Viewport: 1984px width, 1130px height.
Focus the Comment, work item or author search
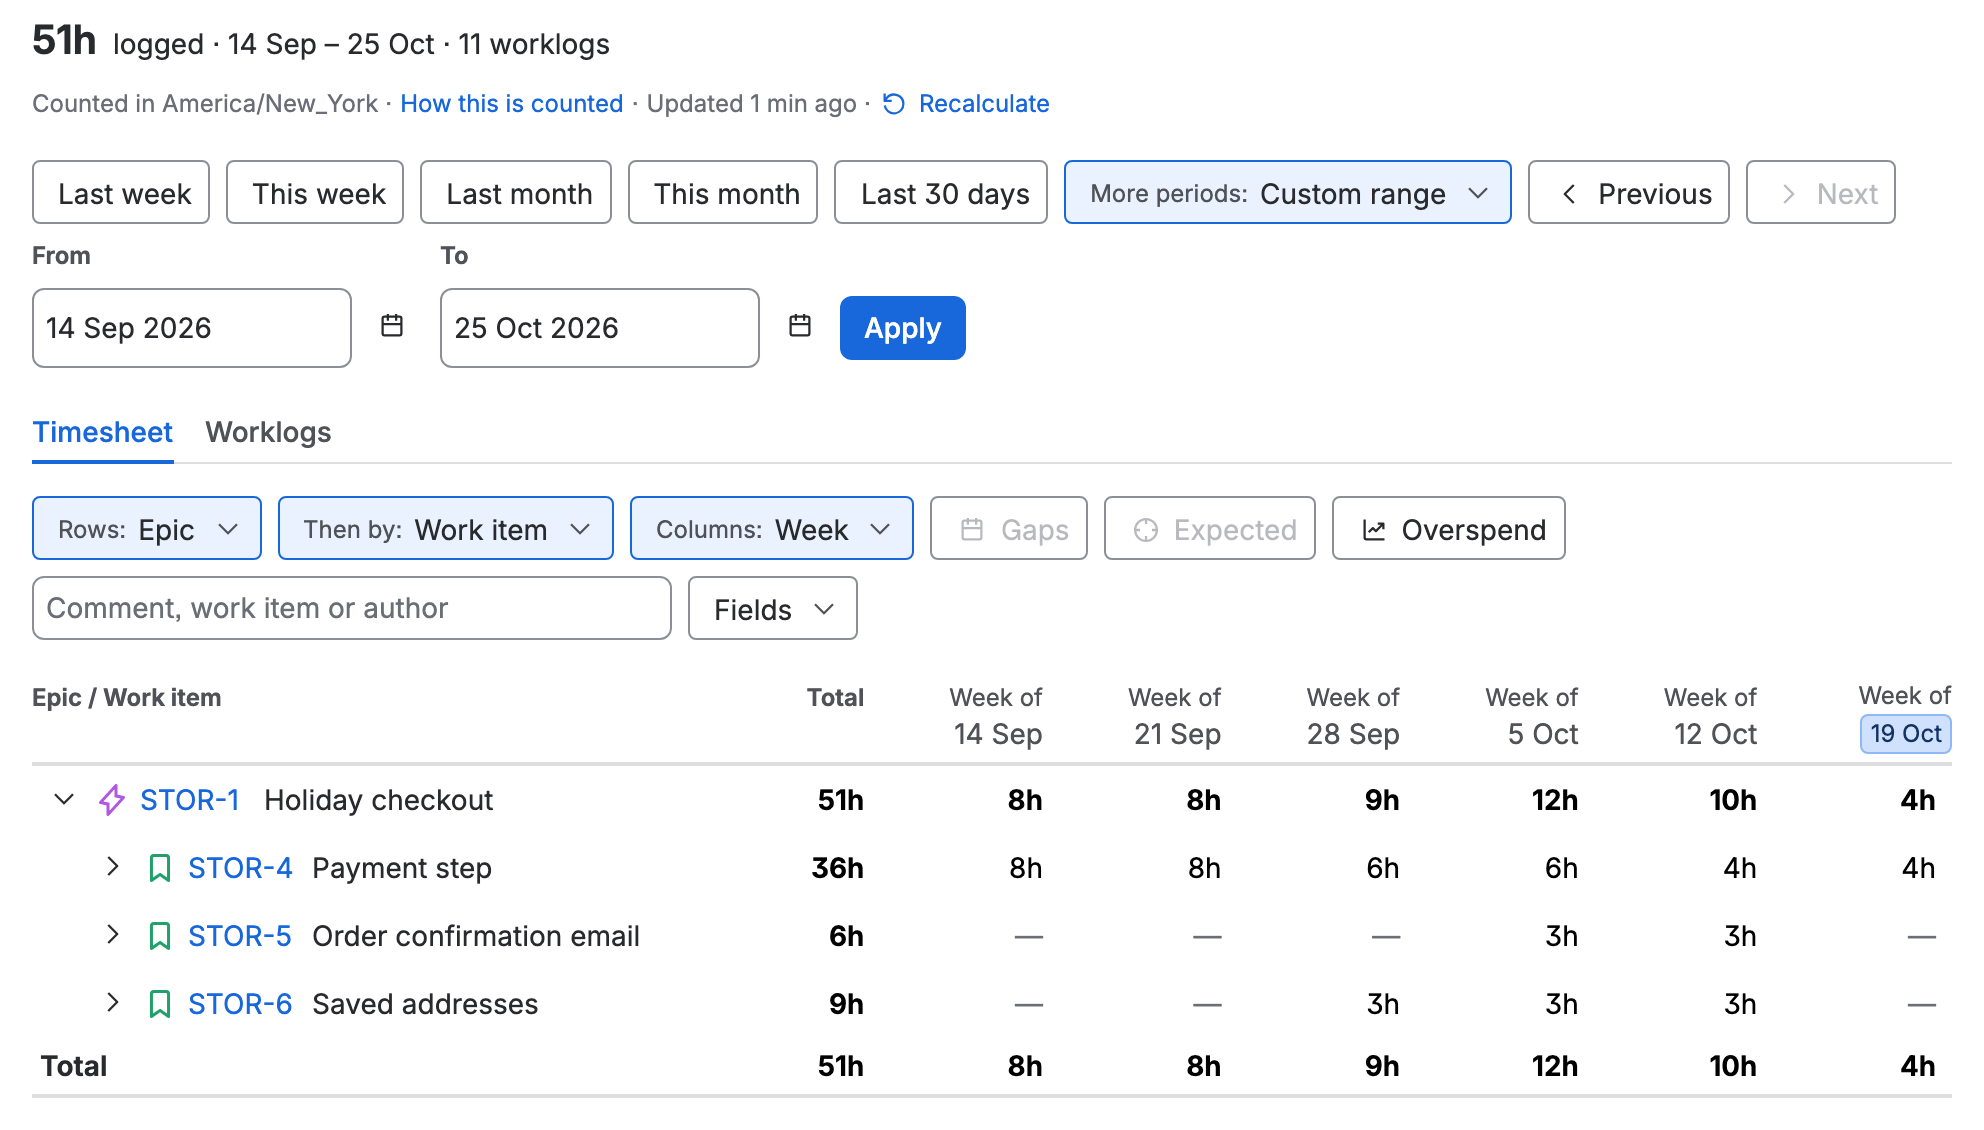352,608
